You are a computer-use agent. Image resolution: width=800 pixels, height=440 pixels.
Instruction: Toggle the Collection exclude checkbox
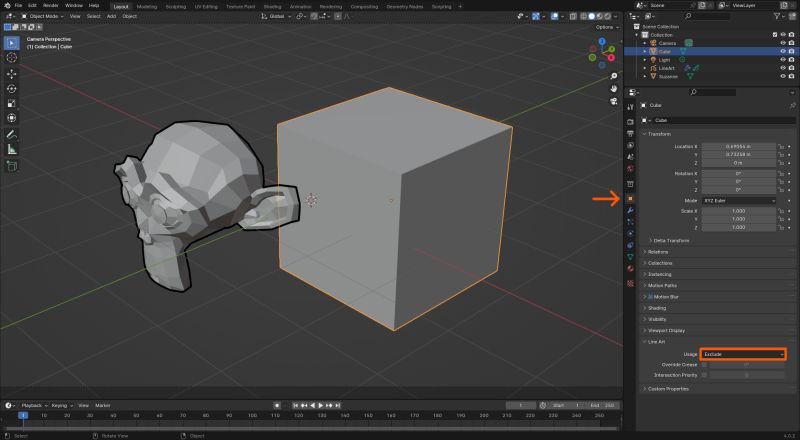(x=775, y=35)
